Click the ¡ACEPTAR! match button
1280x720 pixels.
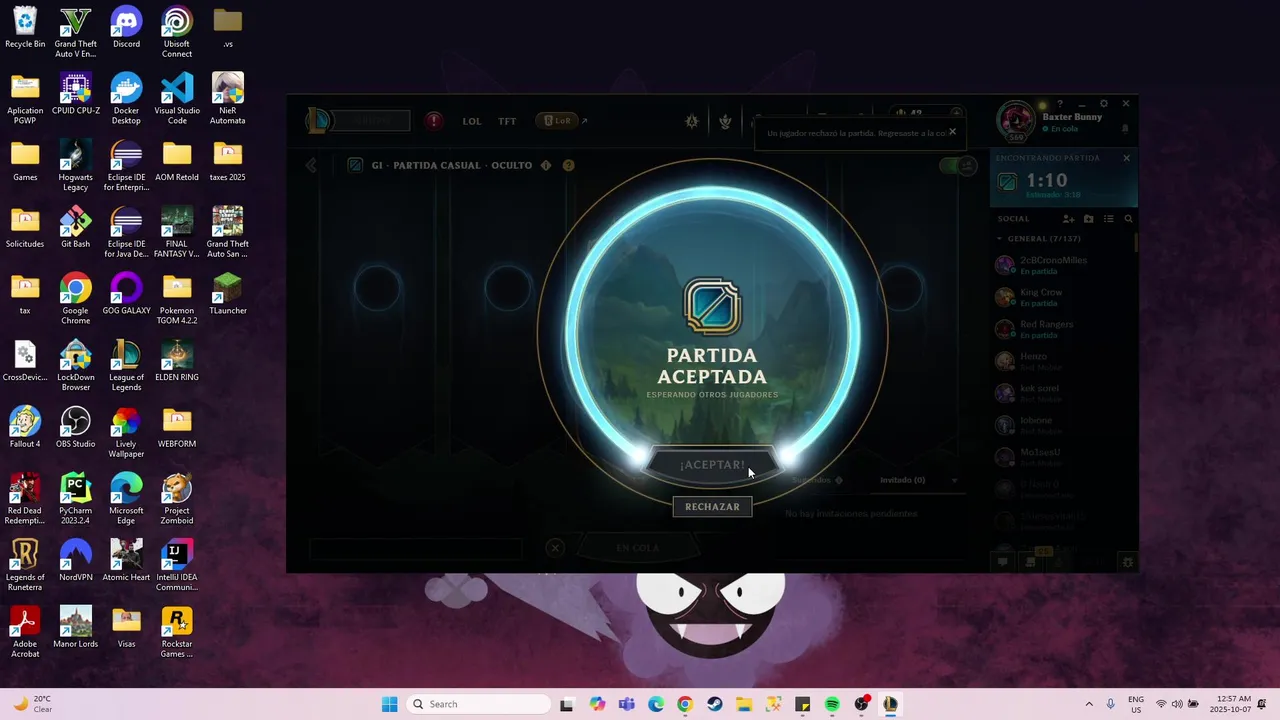click(x=712, y=465)
